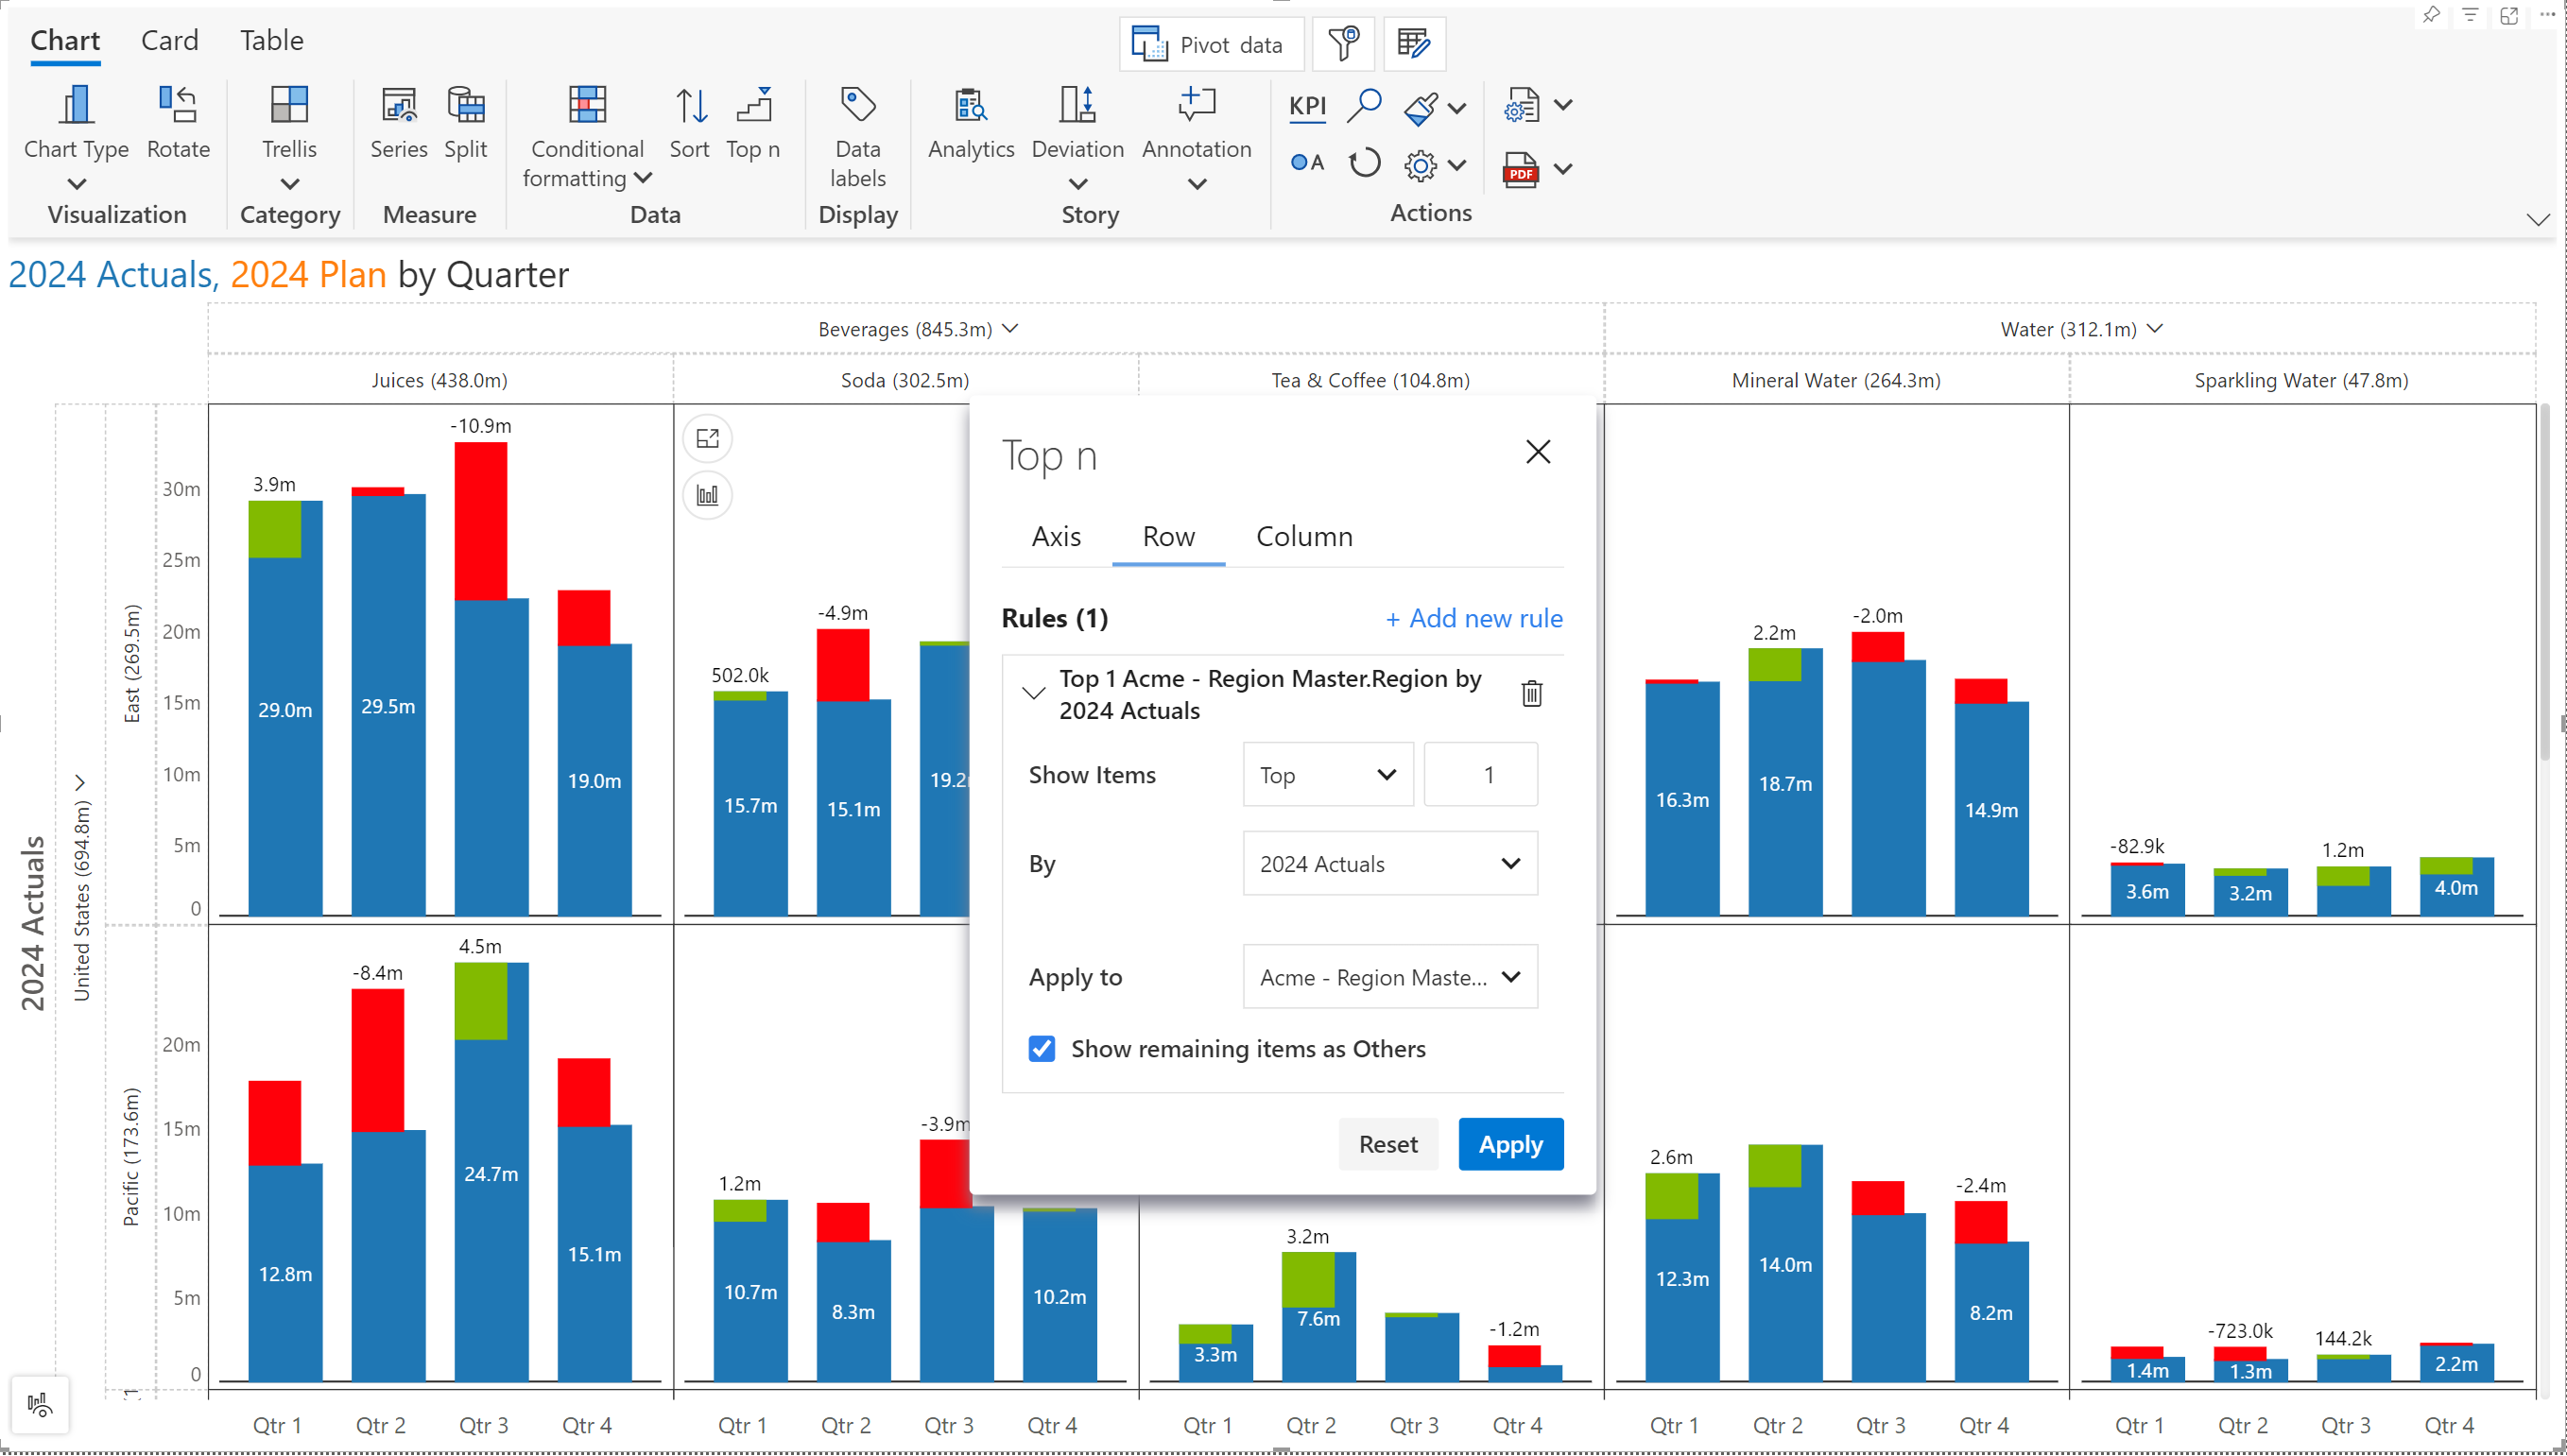Open the By 2024 Actuals dropdown
2567x1456 pixels.
coord(1389,863)
